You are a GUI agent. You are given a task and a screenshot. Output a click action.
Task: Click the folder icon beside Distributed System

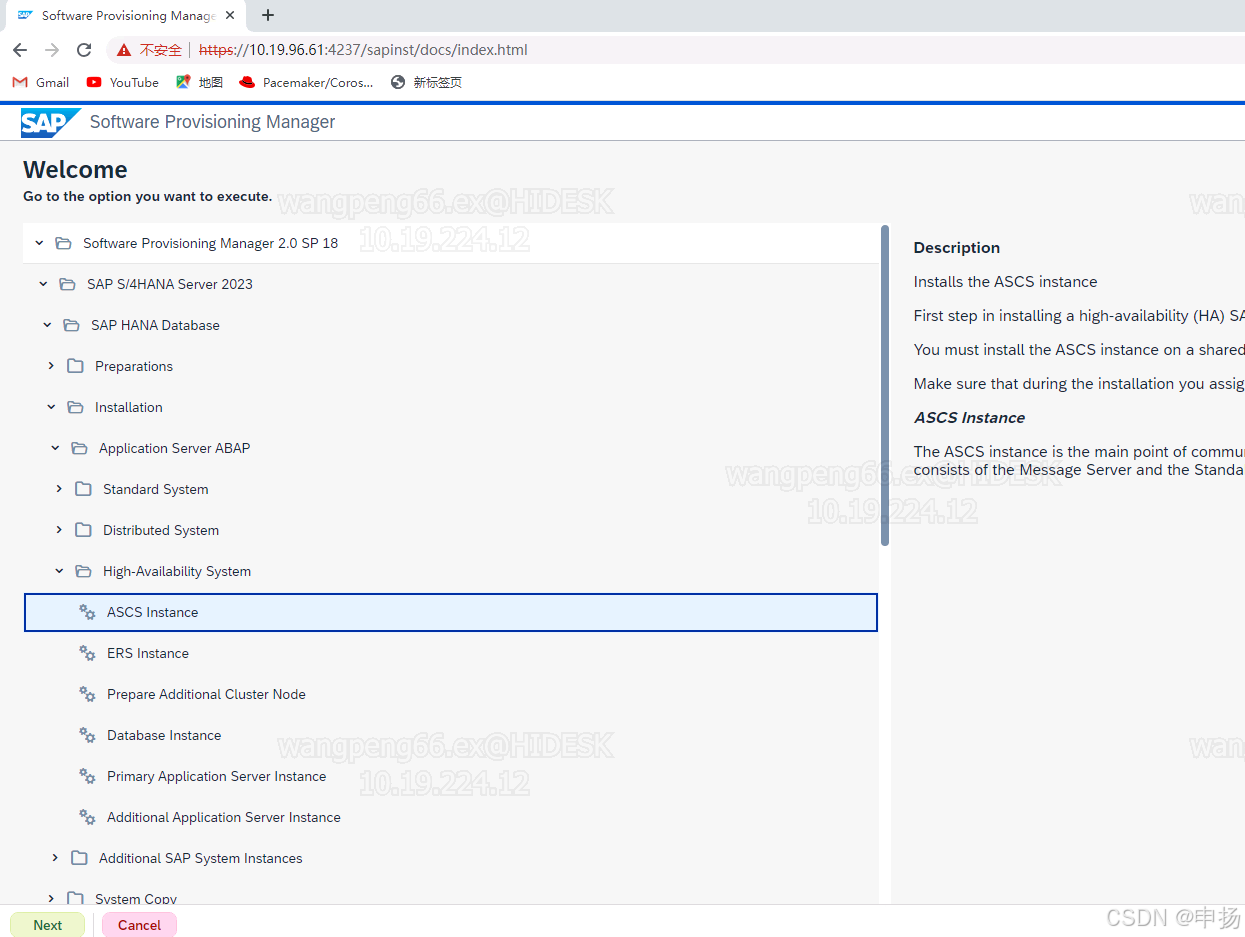83,530
